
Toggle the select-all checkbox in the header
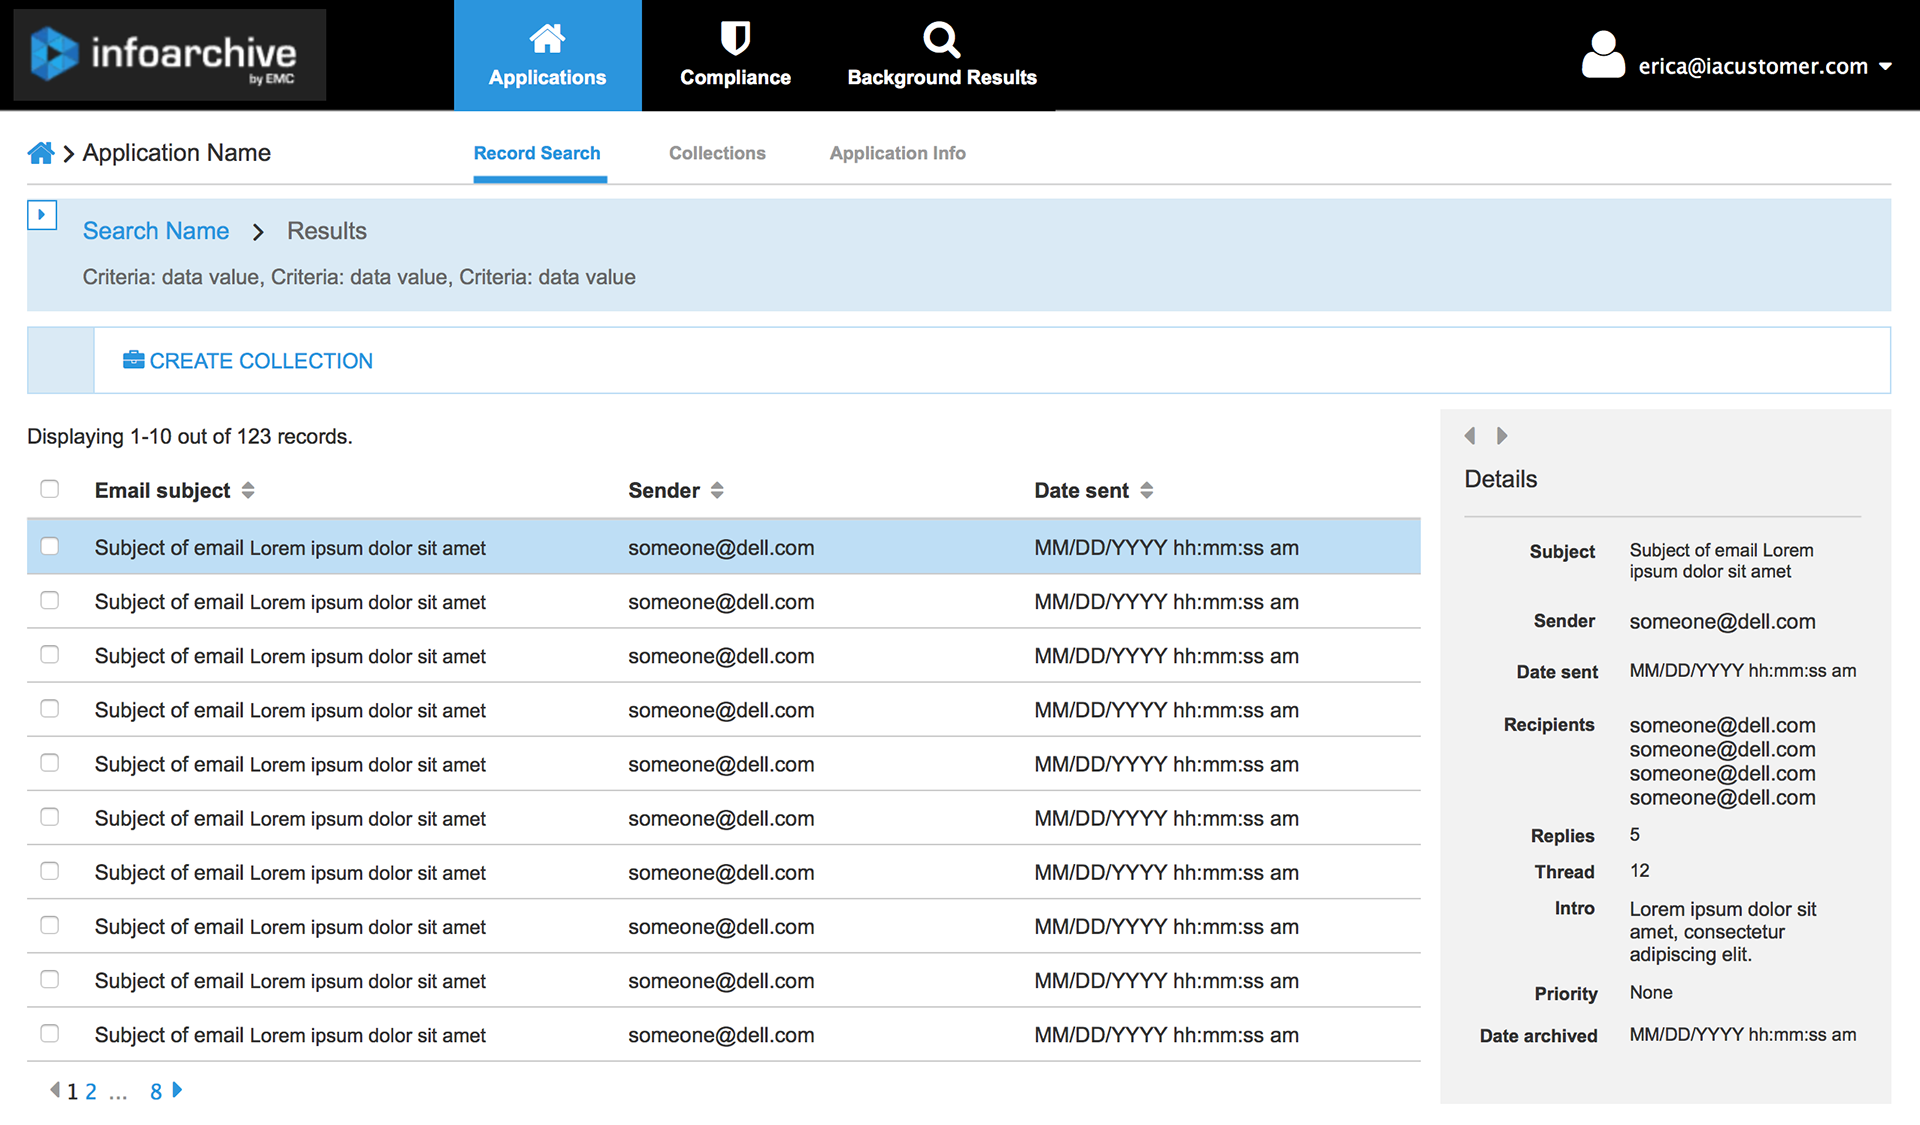coord(50,489)
